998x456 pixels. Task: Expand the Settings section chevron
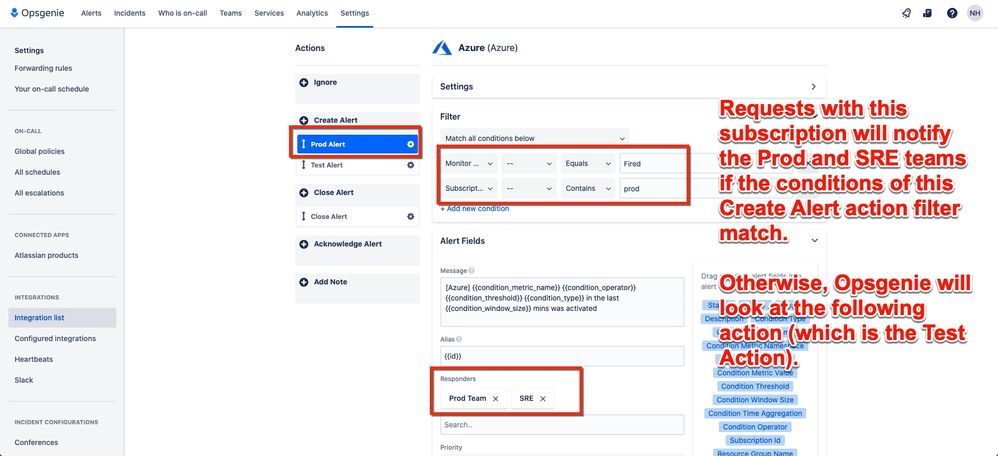click(813, 87)
